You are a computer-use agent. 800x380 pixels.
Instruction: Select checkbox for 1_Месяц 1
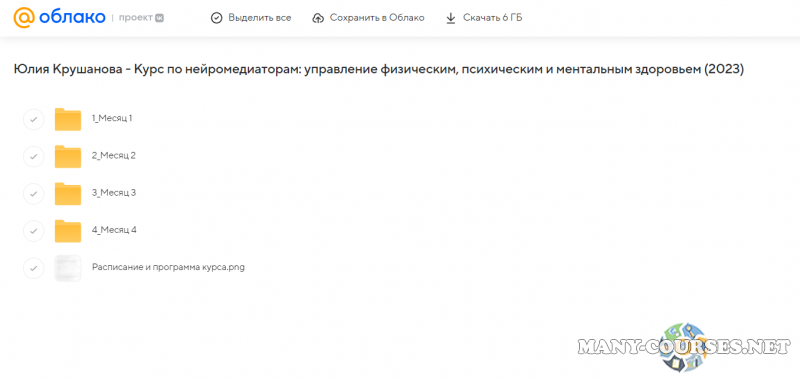[x=34, y=119]
